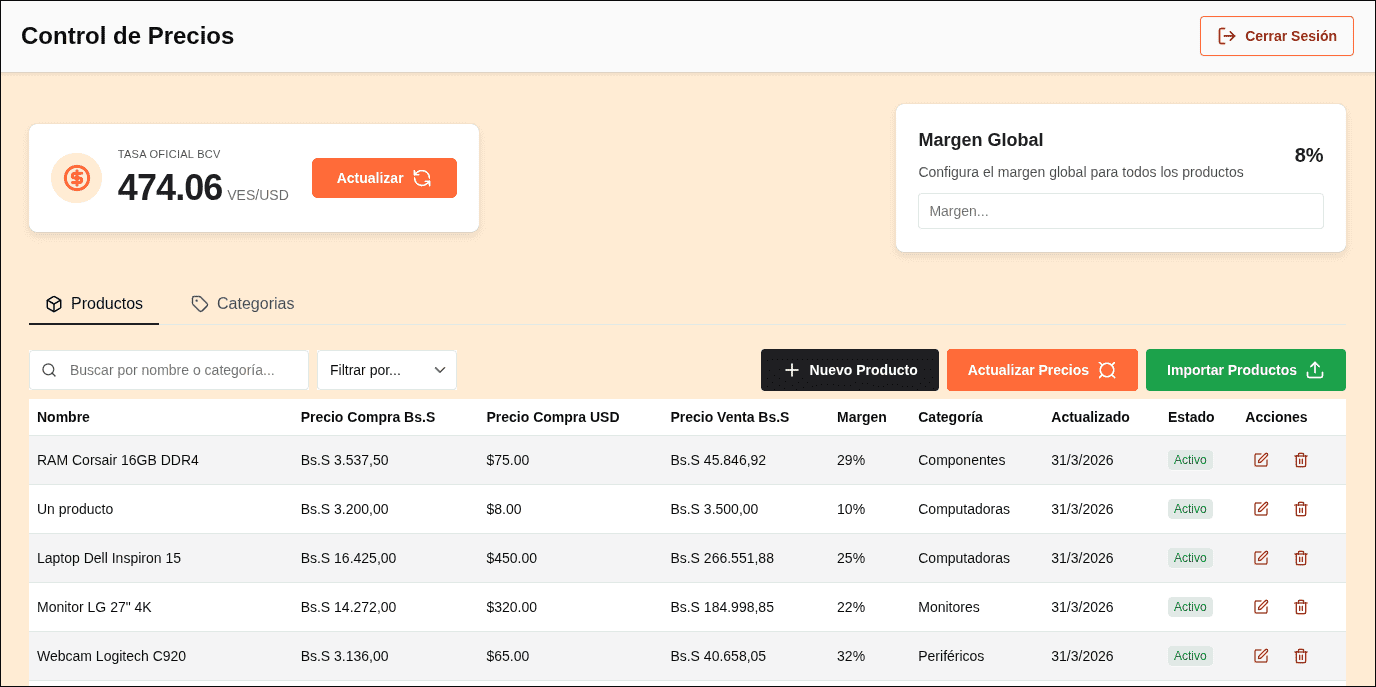Click the logout arrow icon in Cerrar Sesión
1376x687 pixels.
(x=1226, y=35)
